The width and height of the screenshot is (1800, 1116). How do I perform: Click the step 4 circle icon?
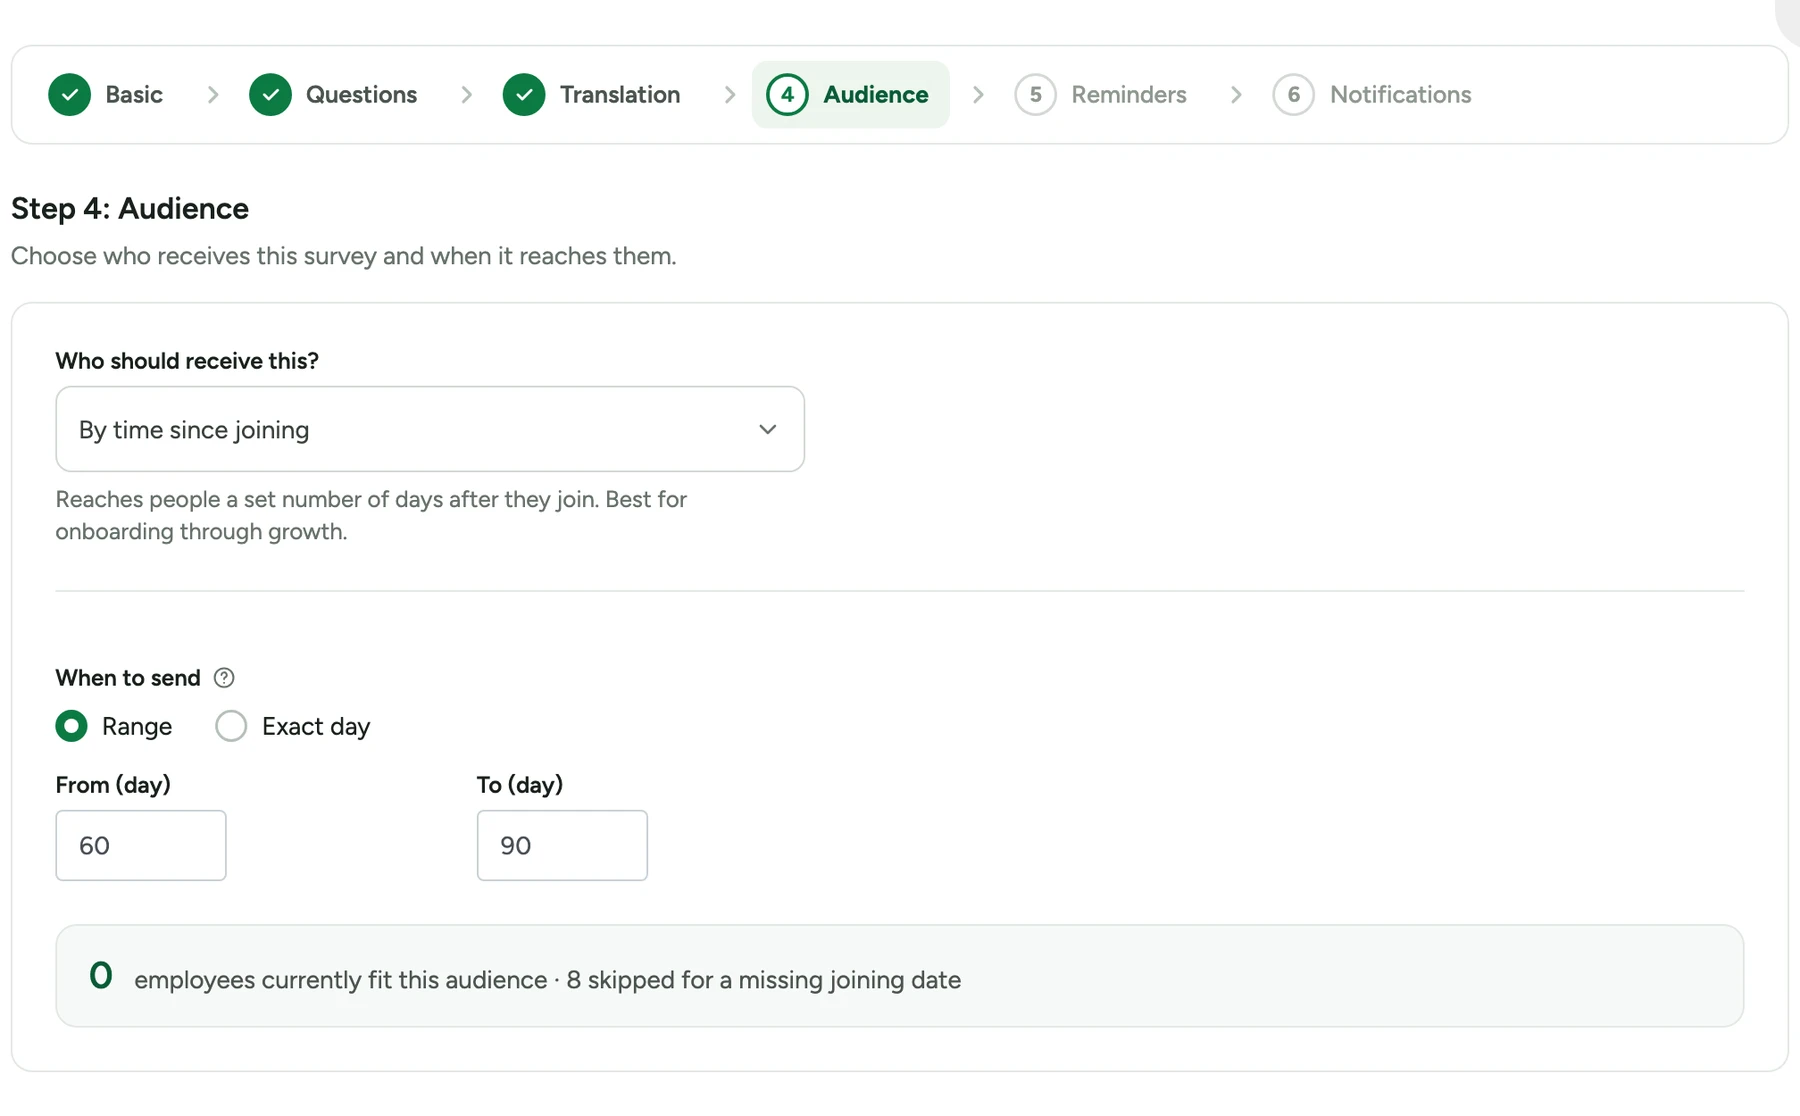coord(787,95)
